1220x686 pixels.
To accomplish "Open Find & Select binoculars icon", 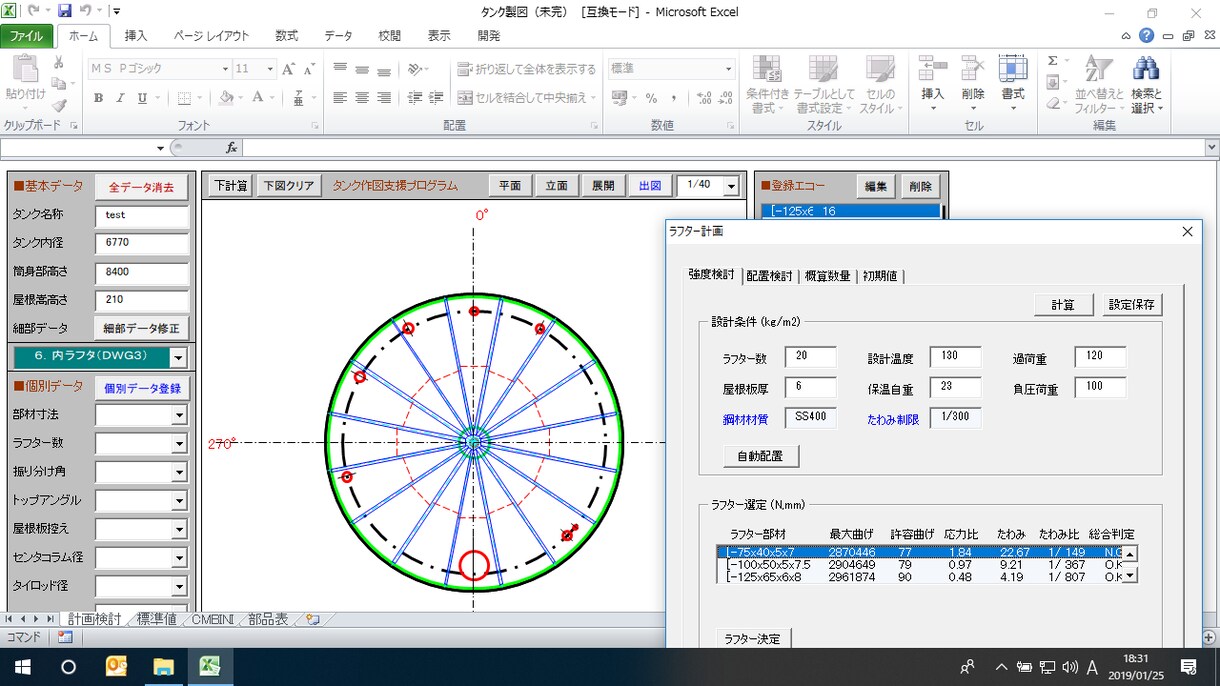I will click(x=1146, y=68).
